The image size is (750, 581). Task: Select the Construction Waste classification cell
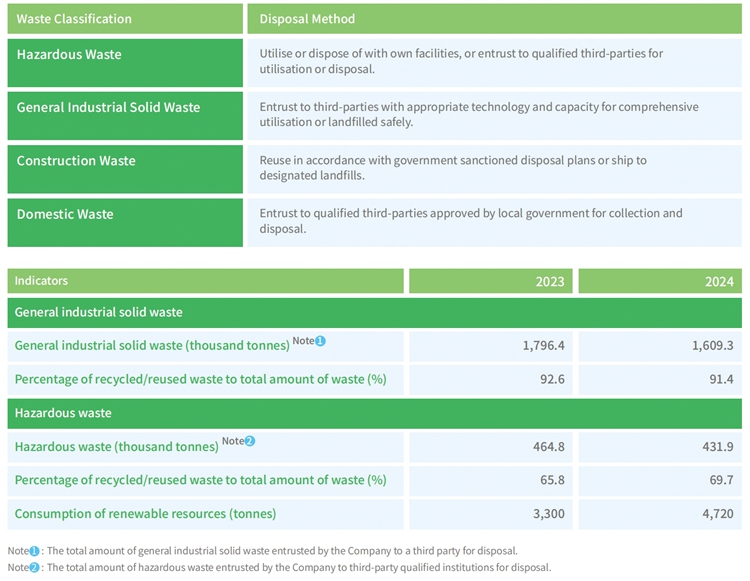[125, 168]
